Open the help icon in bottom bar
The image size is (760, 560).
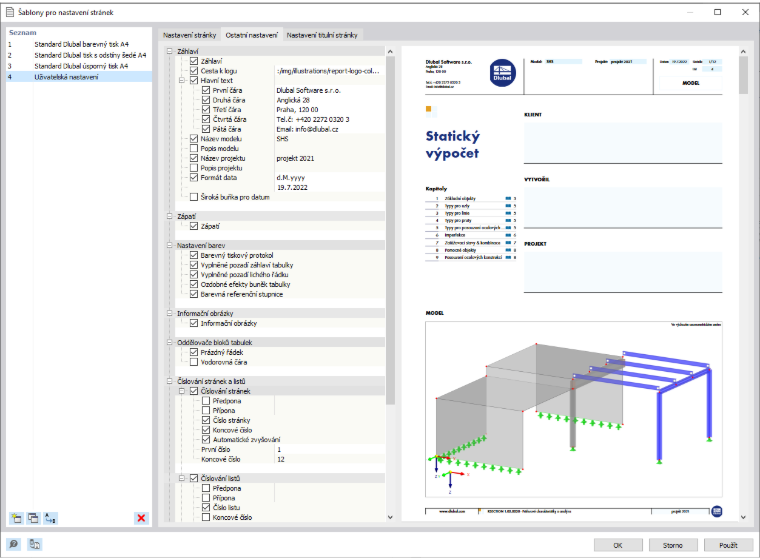click(x=14, y=544)
